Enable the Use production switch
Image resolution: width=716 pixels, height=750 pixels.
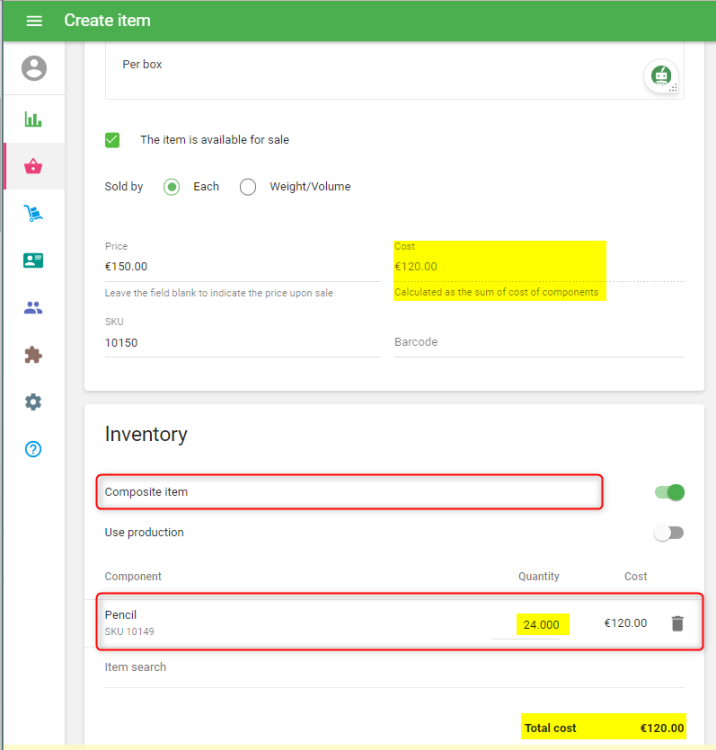tap(669, 533)
